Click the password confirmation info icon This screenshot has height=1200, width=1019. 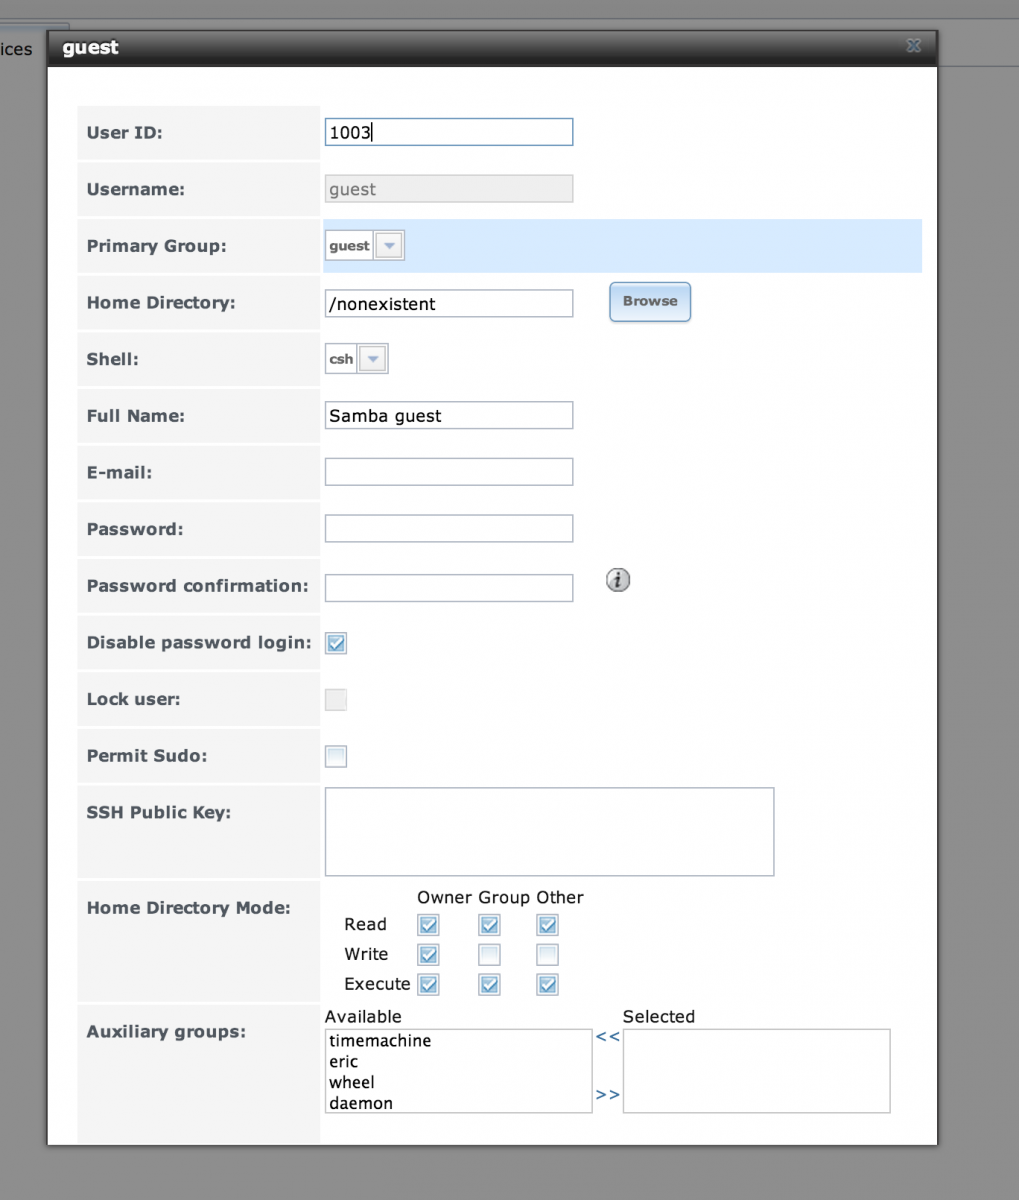(619, 580)
